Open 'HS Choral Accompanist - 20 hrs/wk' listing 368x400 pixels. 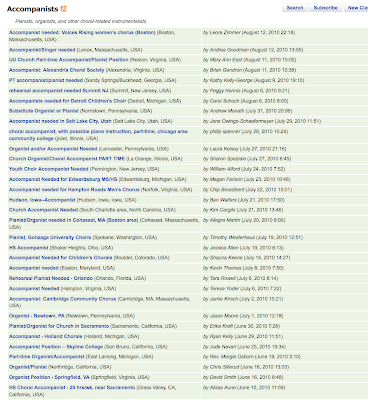pyautogui.click(x=72, y=388)
